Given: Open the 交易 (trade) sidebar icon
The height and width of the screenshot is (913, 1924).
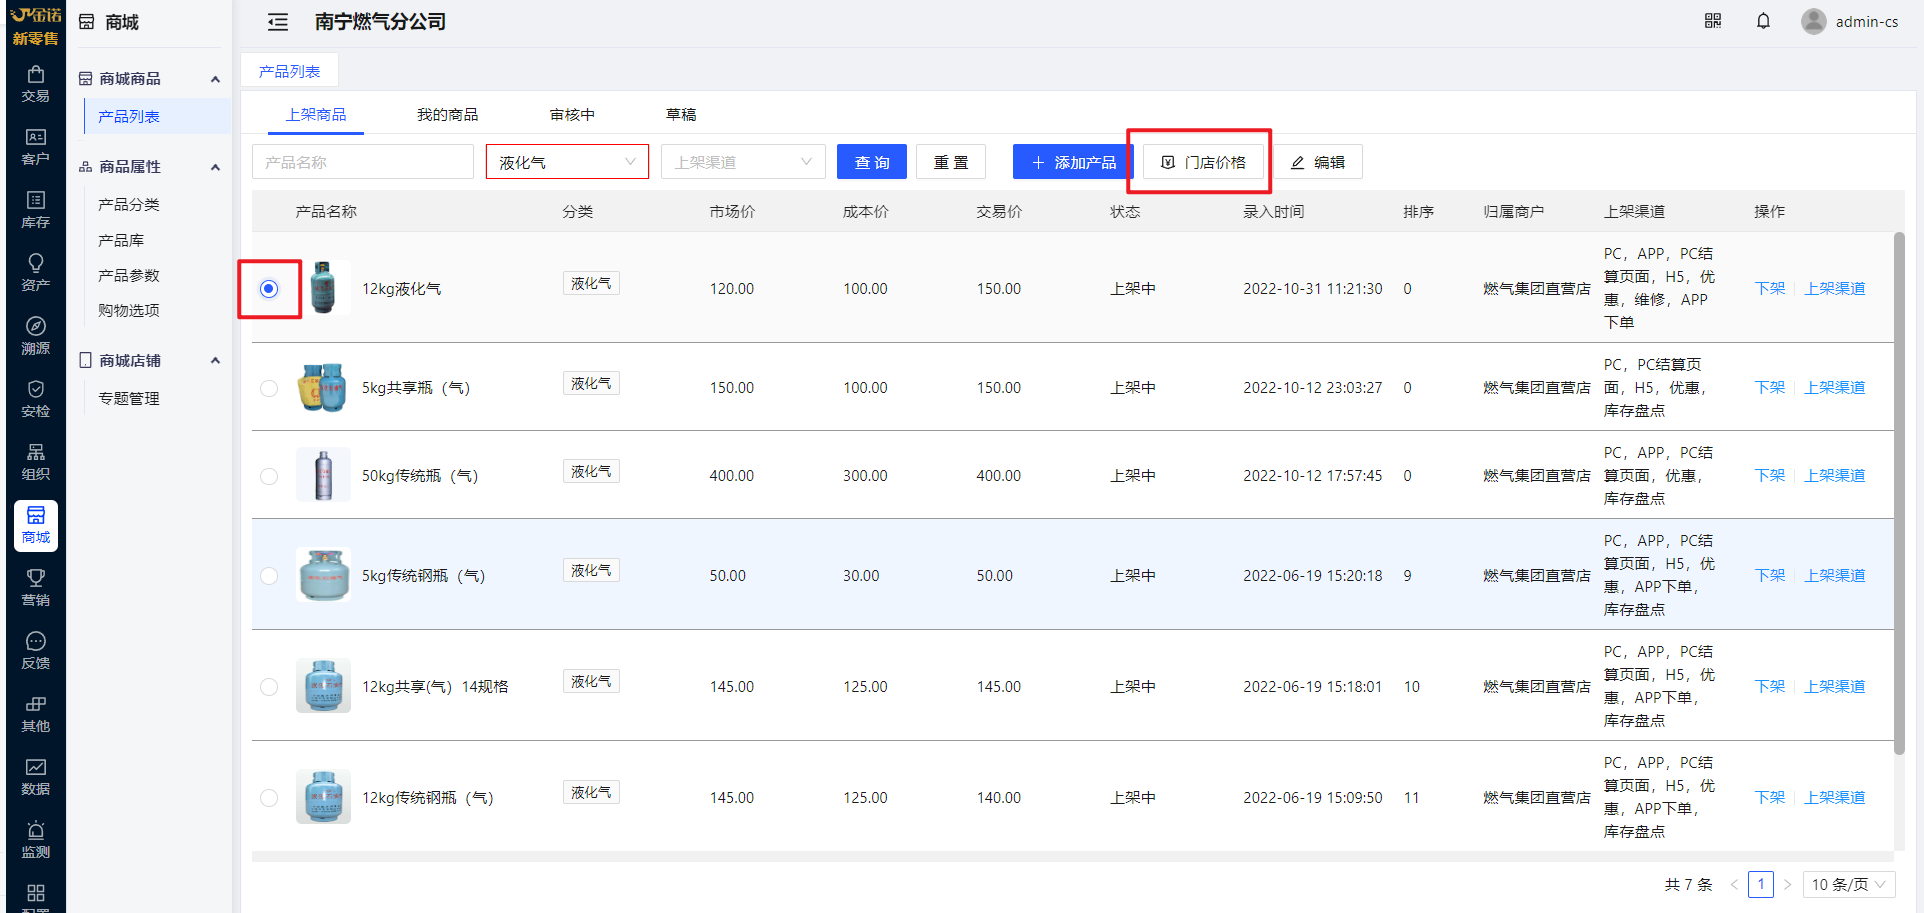Looking at the screenshot, I should point(36,84).
